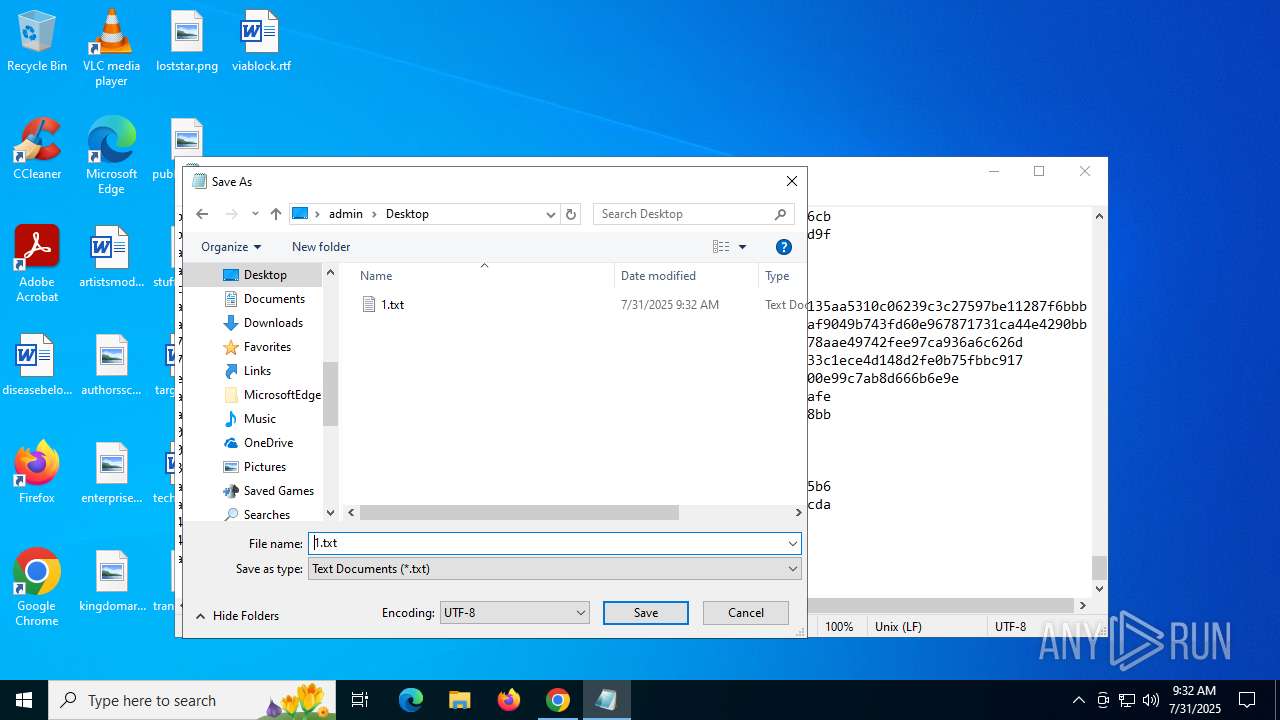Screen dimensions: 1280x720
Task: Switch to Notepad taskbar button
Action: tap(606, 700)
